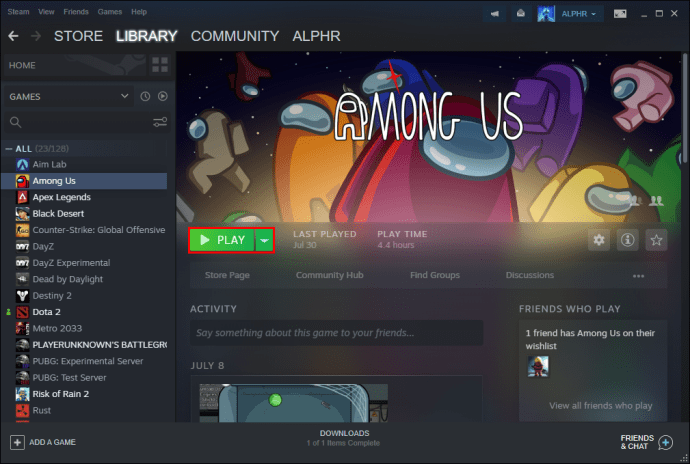Click the library search field
The image size is (690, 464).
click(x=87, y=122)
